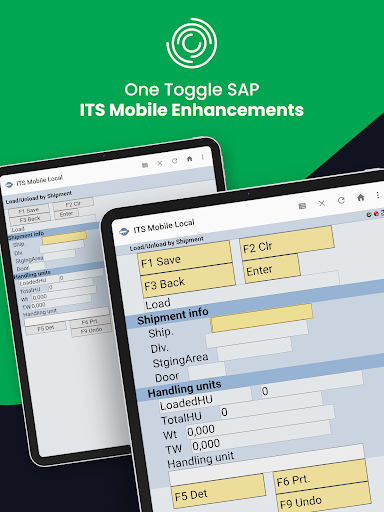Select the StgingArea input field
This screenshot has width=384, height=512.
254,349
